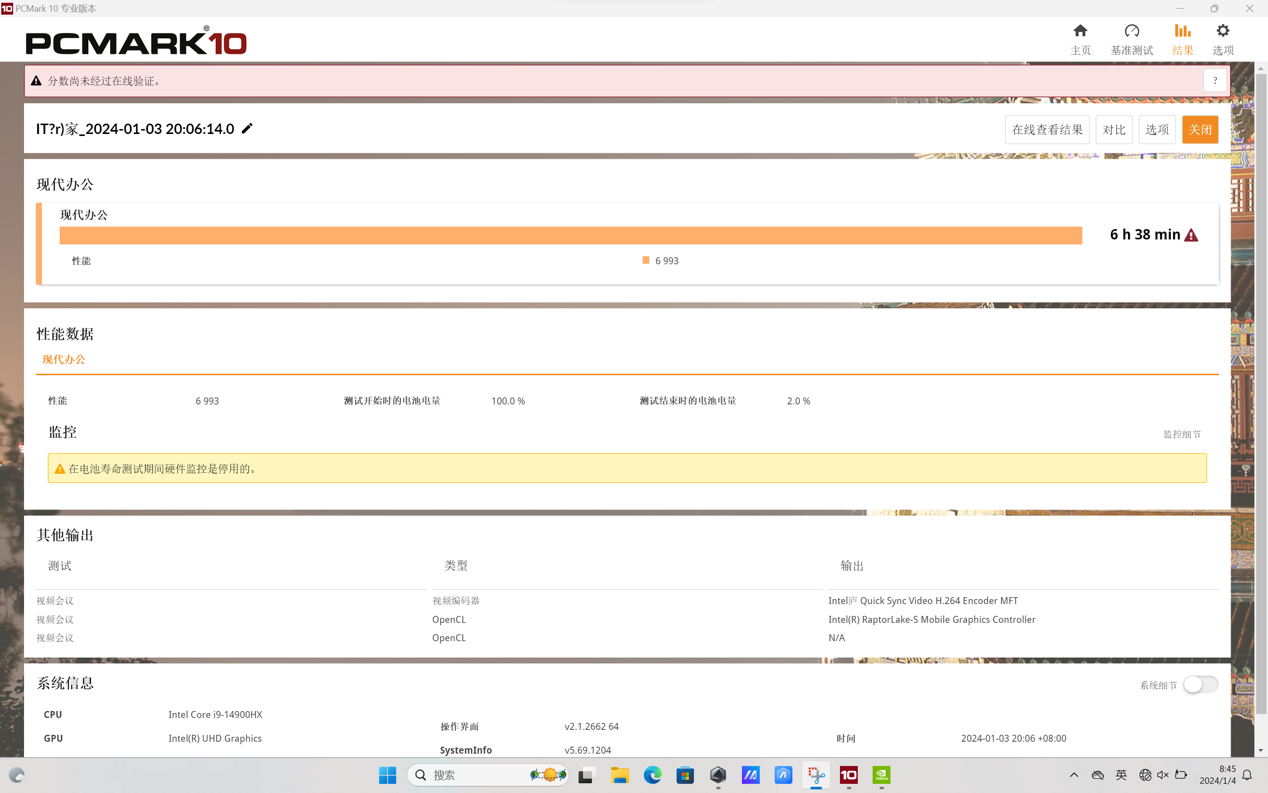The image size is (1268, 793).
Task: Click the orange 现代办公 score bar
Action: [x=570, y=235]
